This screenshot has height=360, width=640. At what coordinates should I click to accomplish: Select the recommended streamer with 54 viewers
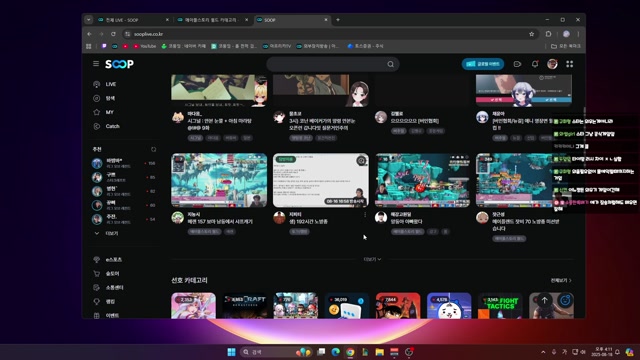(123, 219)
